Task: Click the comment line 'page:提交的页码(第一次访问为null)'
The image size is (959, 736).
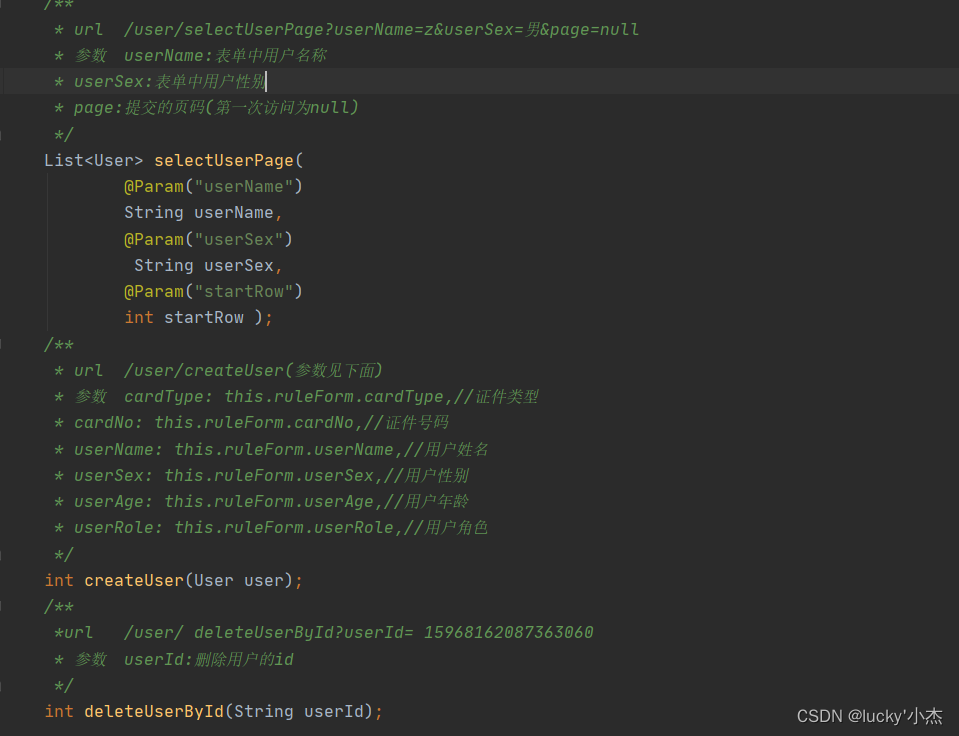Action: coord(206,108)
